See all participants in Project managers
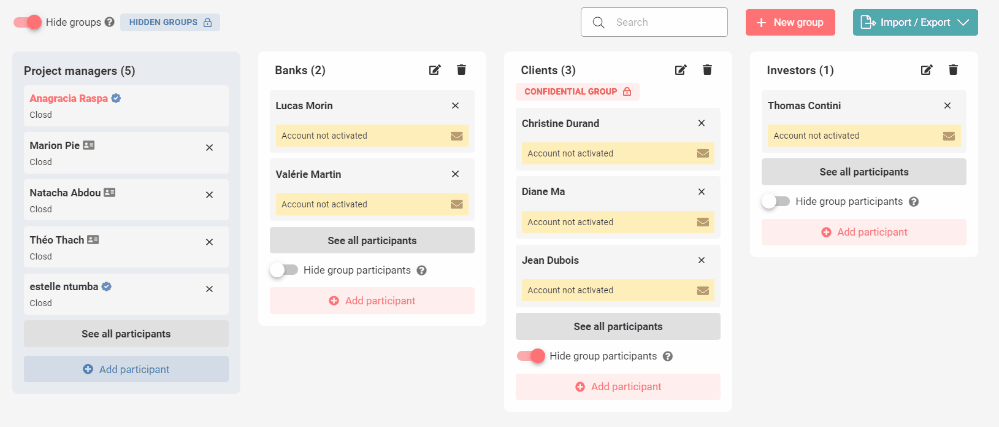Image resolution: width=999 pixels, height=427 pixels. tap(126, 334)
